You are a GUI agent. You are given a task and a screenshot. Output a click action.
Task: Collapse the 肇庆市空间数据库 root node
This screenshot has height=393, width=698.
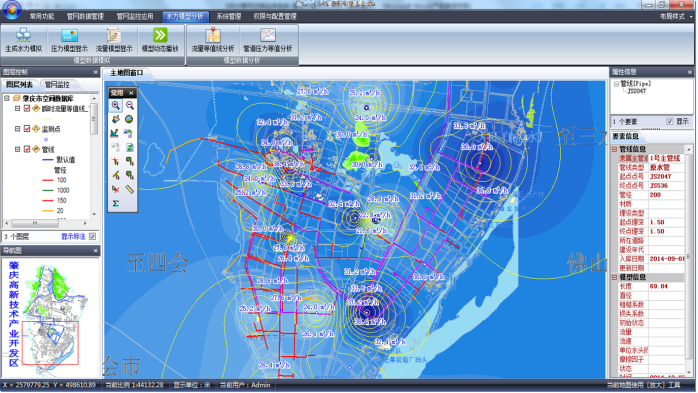(x=7, y=98)
